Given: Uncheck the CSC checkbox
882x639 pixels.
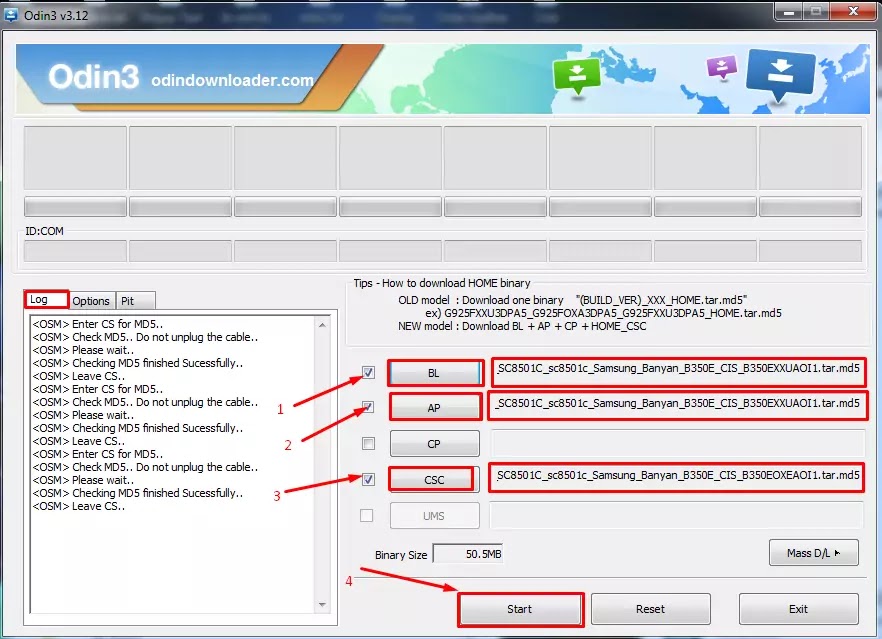Looking at the screenshot, I should [368, 479].
